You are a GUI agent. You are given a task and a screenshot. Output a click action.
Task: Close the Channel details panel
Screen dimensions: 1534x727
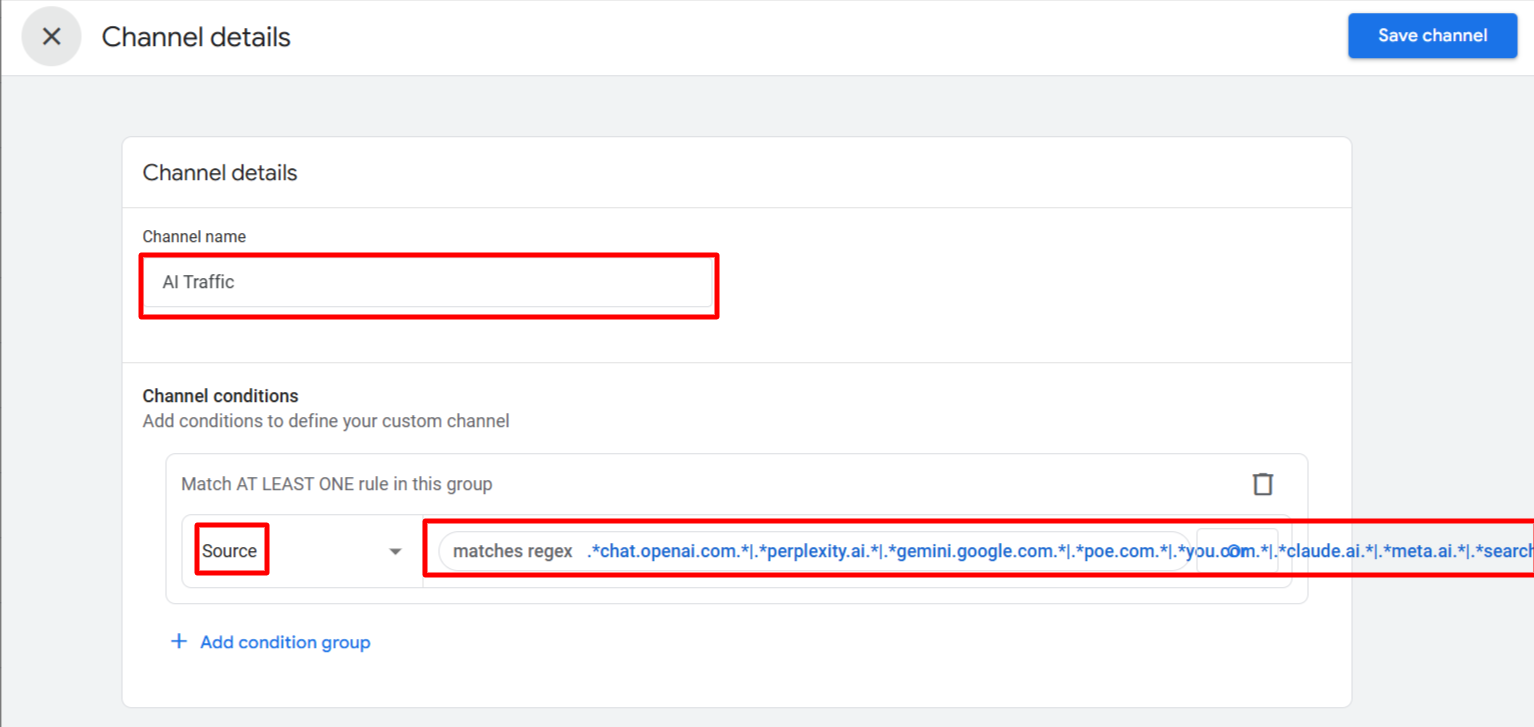pos(51,37)
